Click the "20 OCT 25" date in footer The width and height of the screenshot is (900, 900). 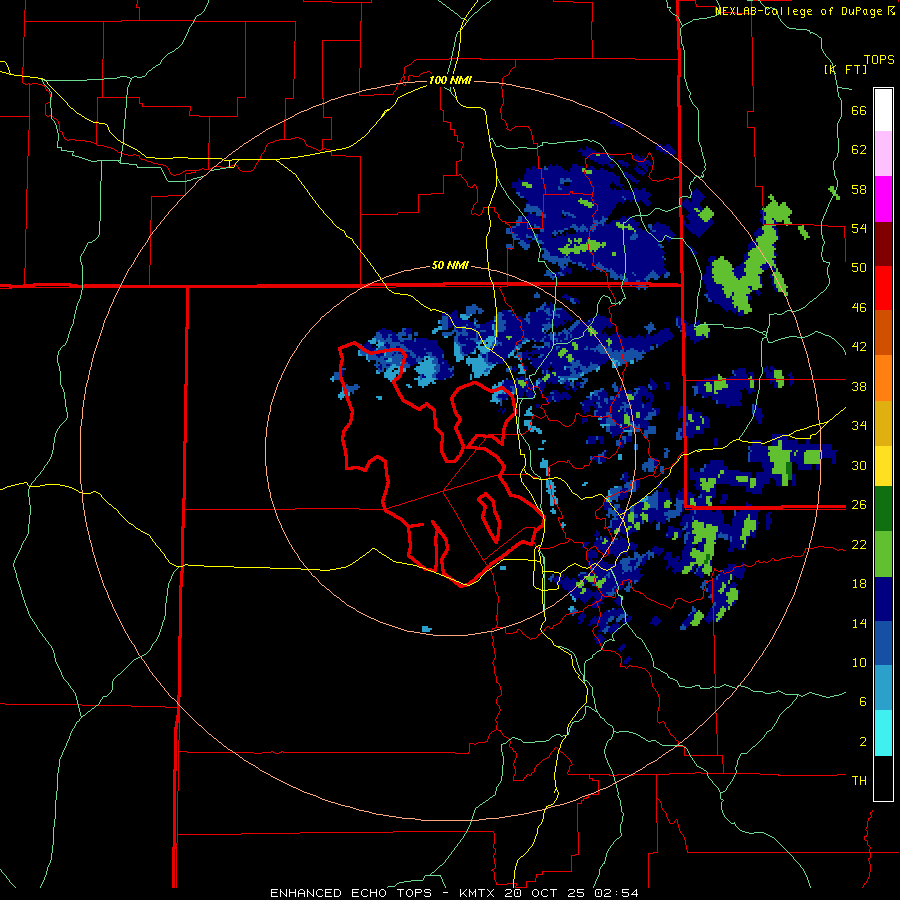point(545,893)
